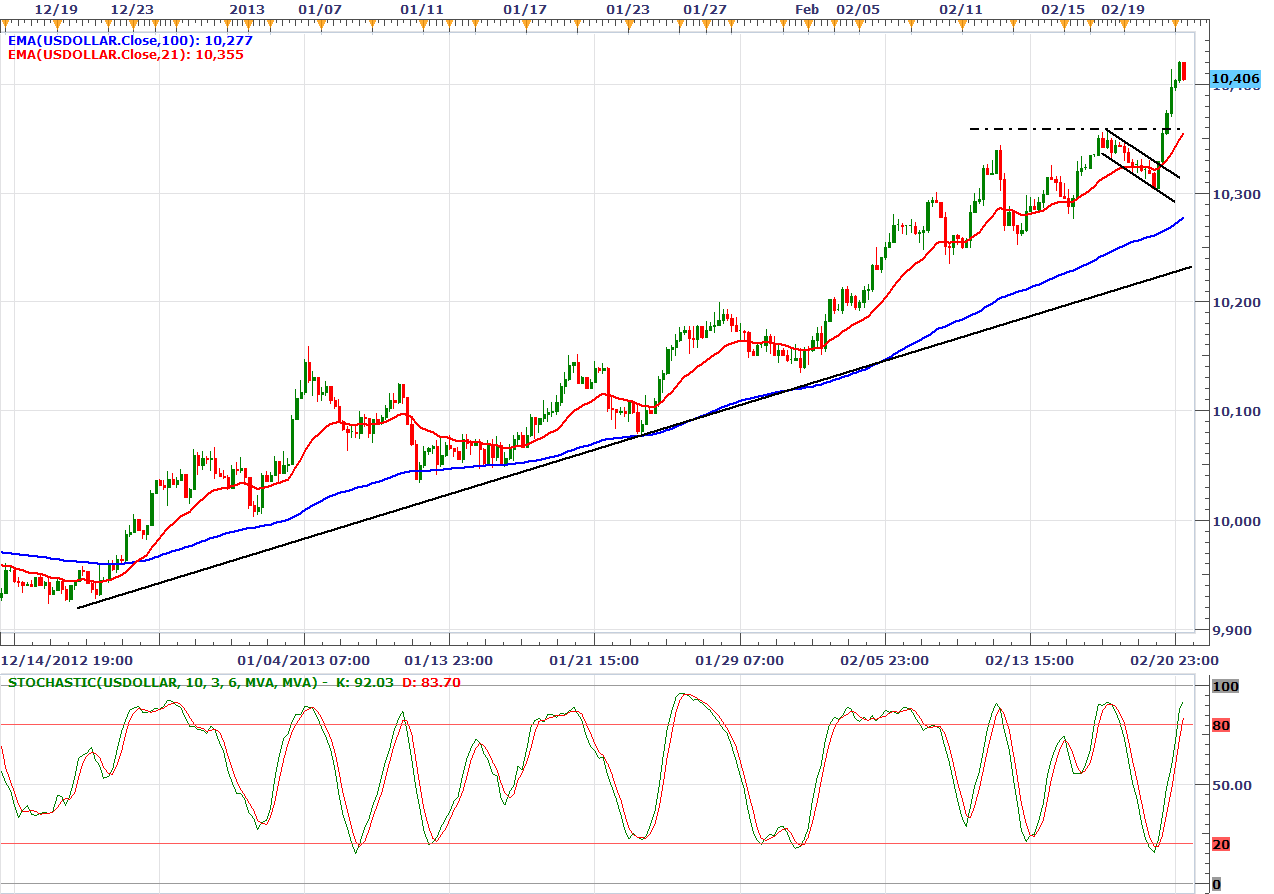Click the current price tag 10,406
The height and width of the screenshot is (894, 1274).
[x=1235, y=78]
